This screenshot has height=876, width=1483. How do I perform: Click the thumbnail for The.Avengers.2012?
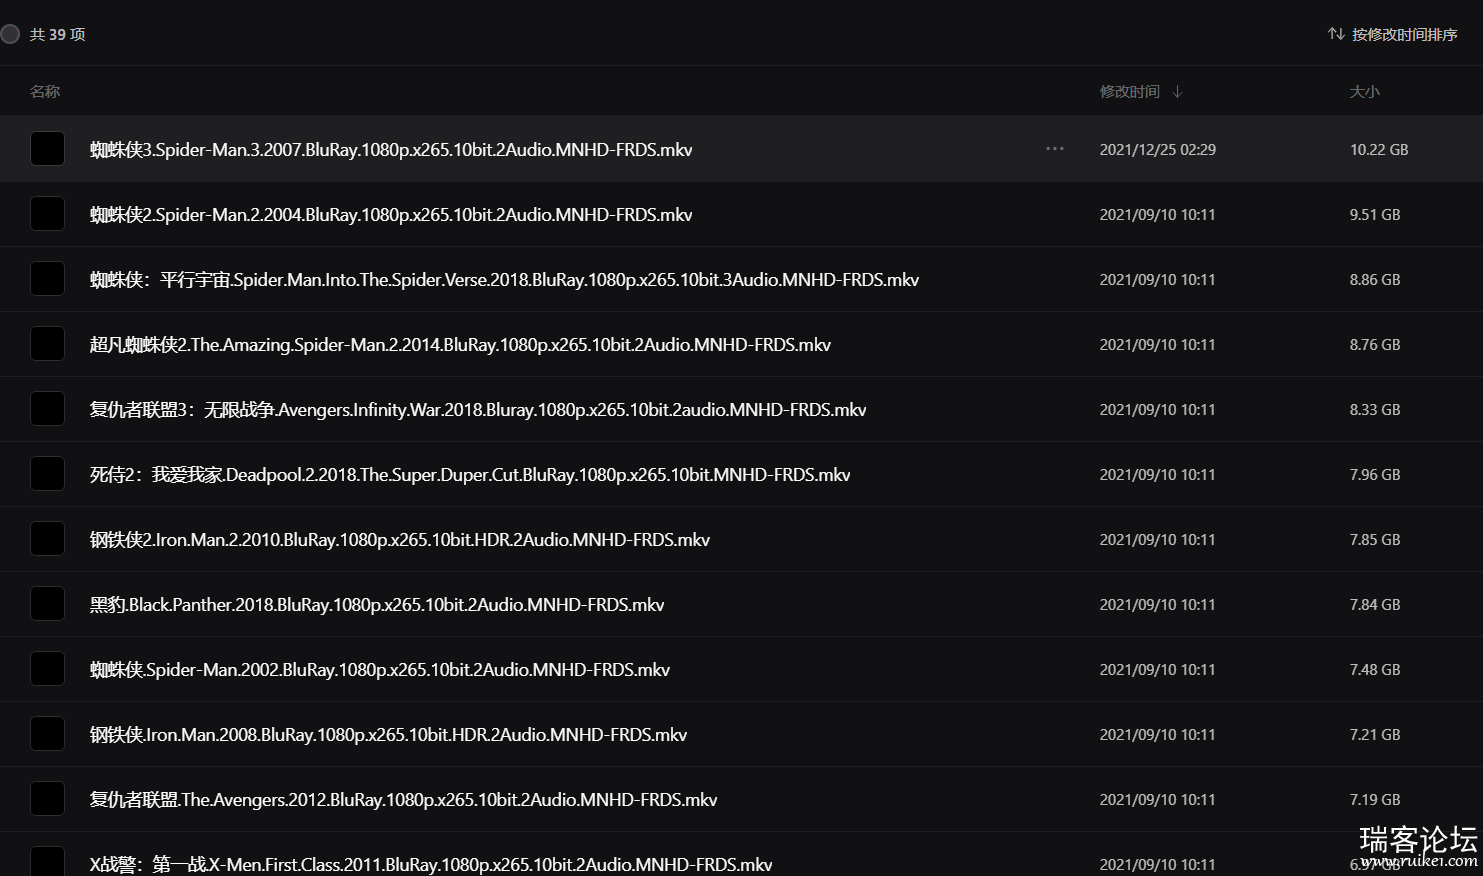(x=47, y=799)
